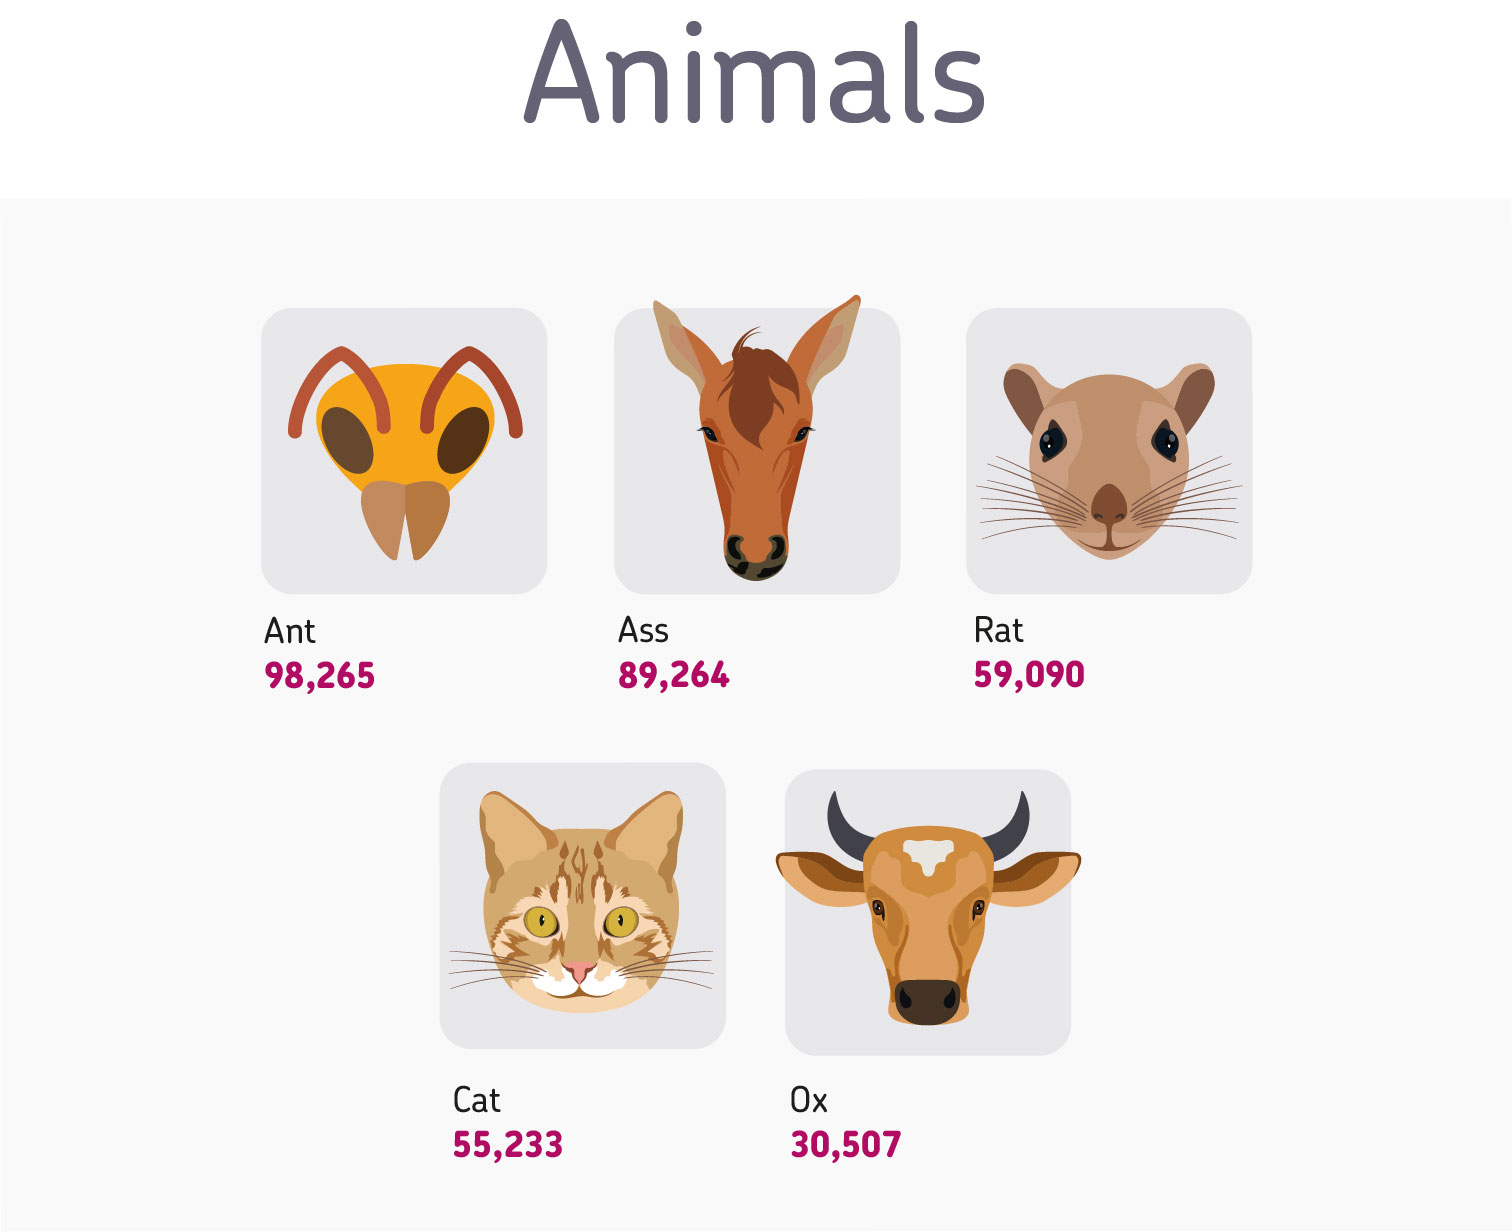1512x1232 pixels.
Task: Click the ox head with horns
Action: [x=928, y=908]
